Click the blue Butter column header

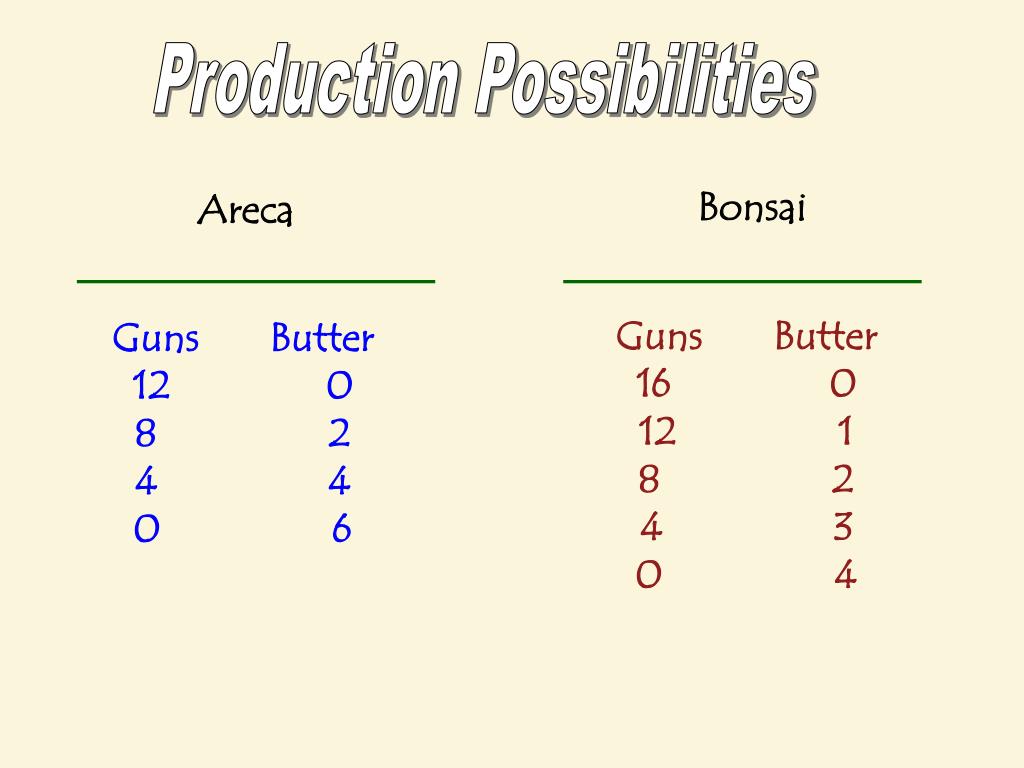click(x=323, y=338)
